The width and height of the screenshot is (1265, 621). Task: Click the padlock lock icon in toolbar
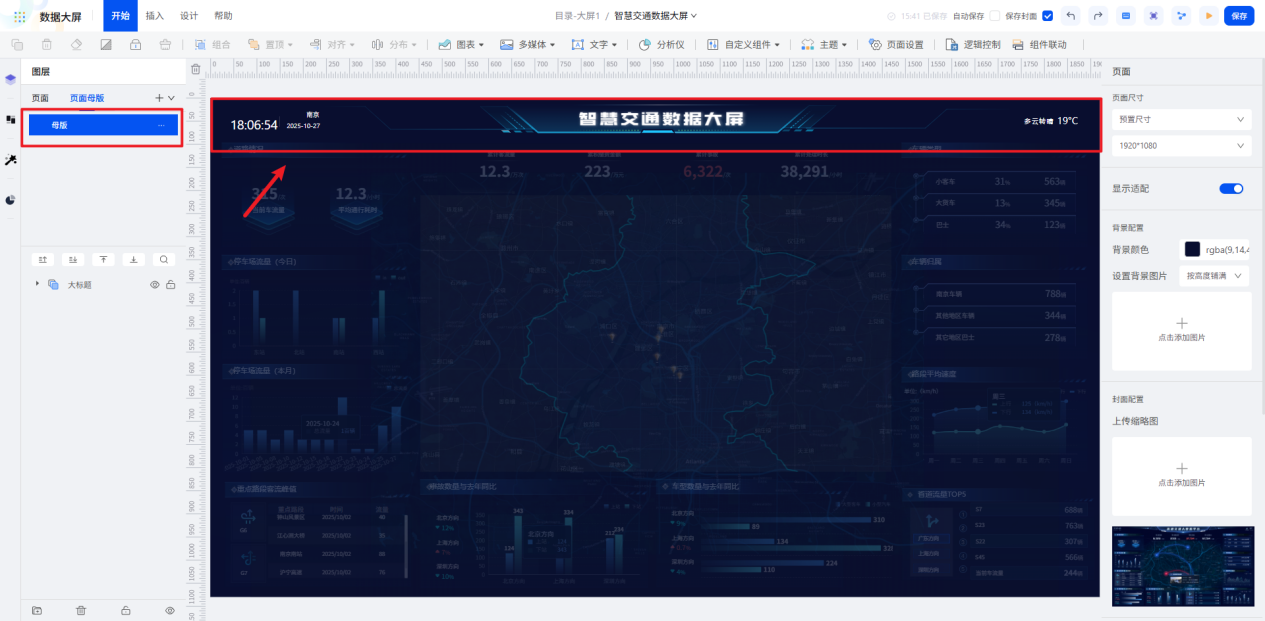click(x=136, y=45)
